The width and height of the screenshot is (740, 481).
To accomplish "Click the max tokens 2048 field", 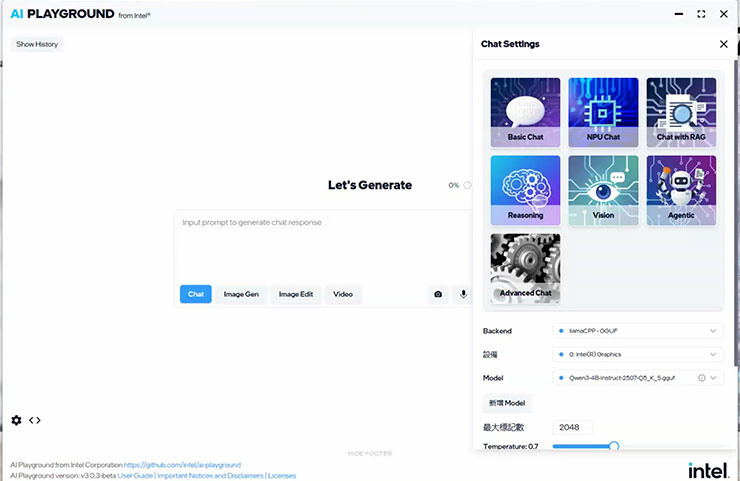I will click(x=573, y=427).
